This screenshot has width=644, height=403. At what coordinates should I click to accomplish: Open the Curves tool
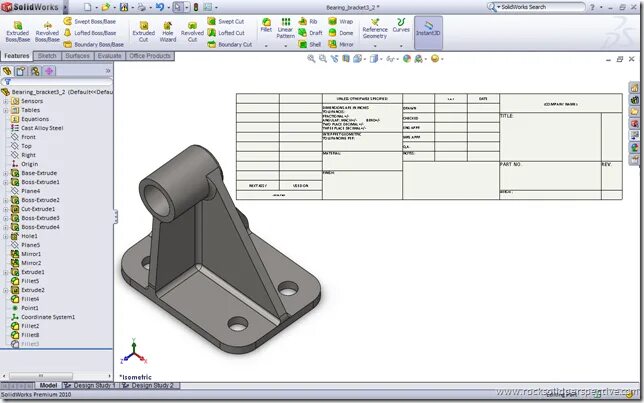pyautogui.click(x=401, y=25)
